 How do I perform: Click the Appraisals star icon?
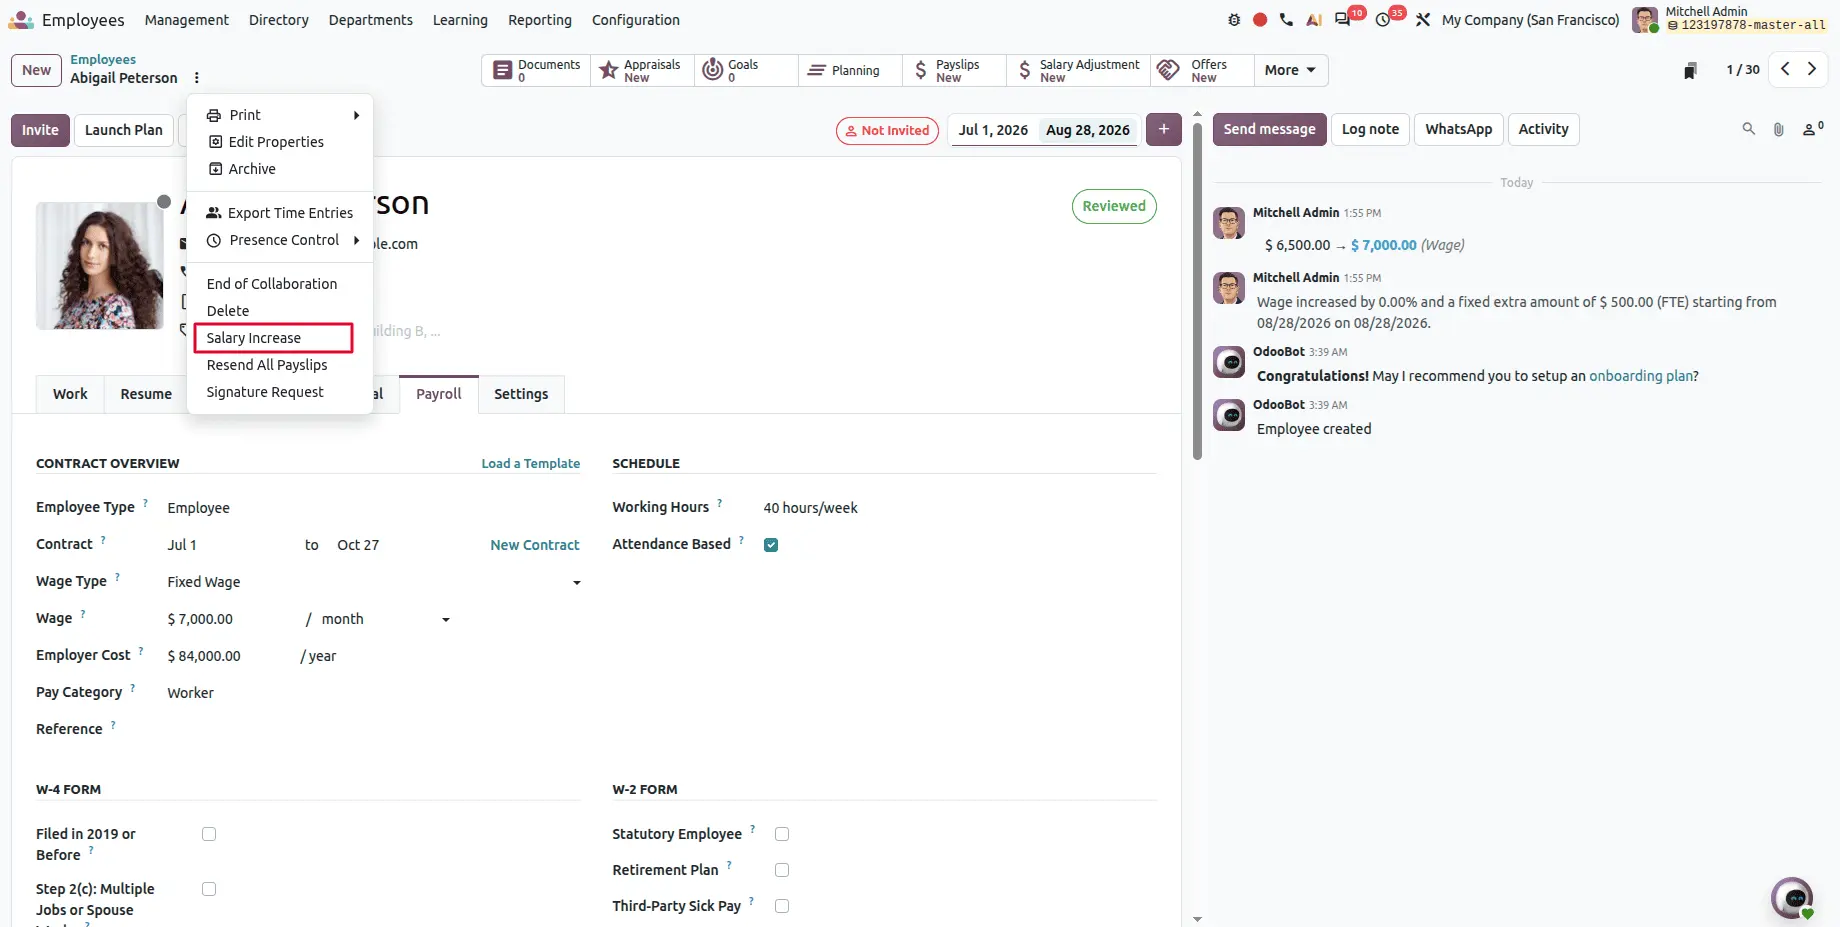[608, 70]
